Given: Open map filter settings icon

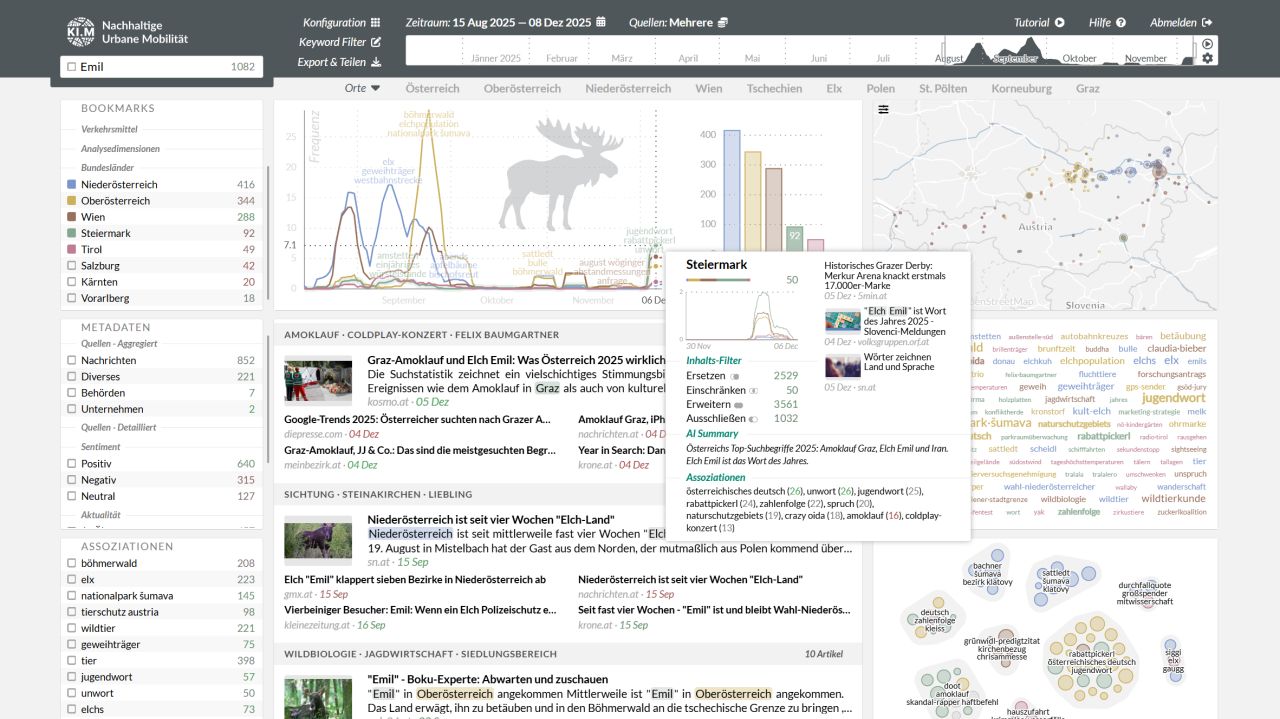Looking at the screenshot, I should point(883,109).
